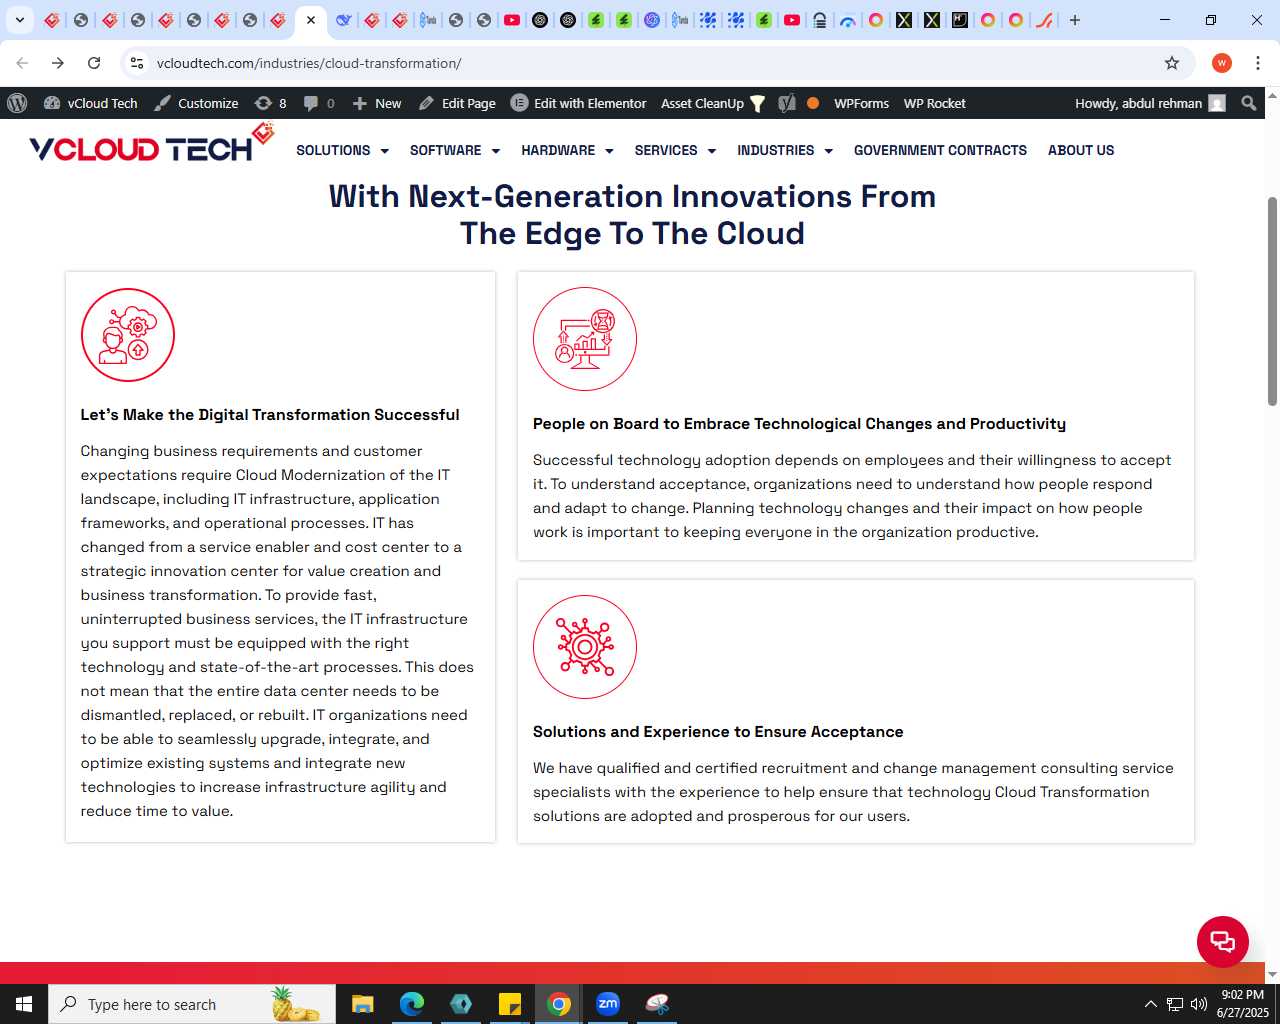
Task: Click the Customize brush item
Action: [196, 103]
